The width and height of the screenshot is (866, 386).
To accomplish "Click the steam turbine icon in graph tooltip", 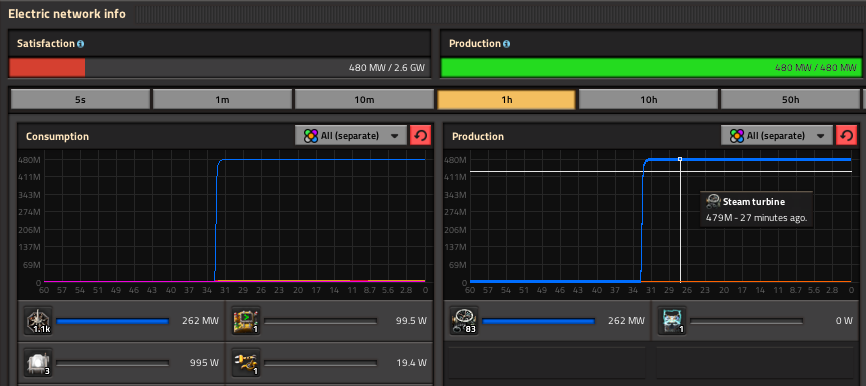I will [714, 202].
